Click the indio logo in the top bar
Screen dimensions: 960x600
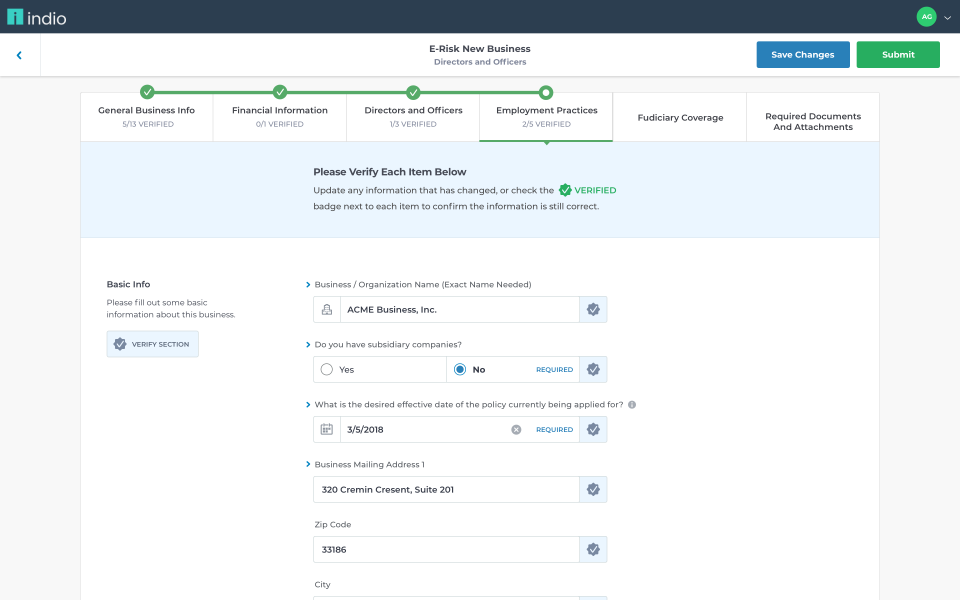point(36,16)
